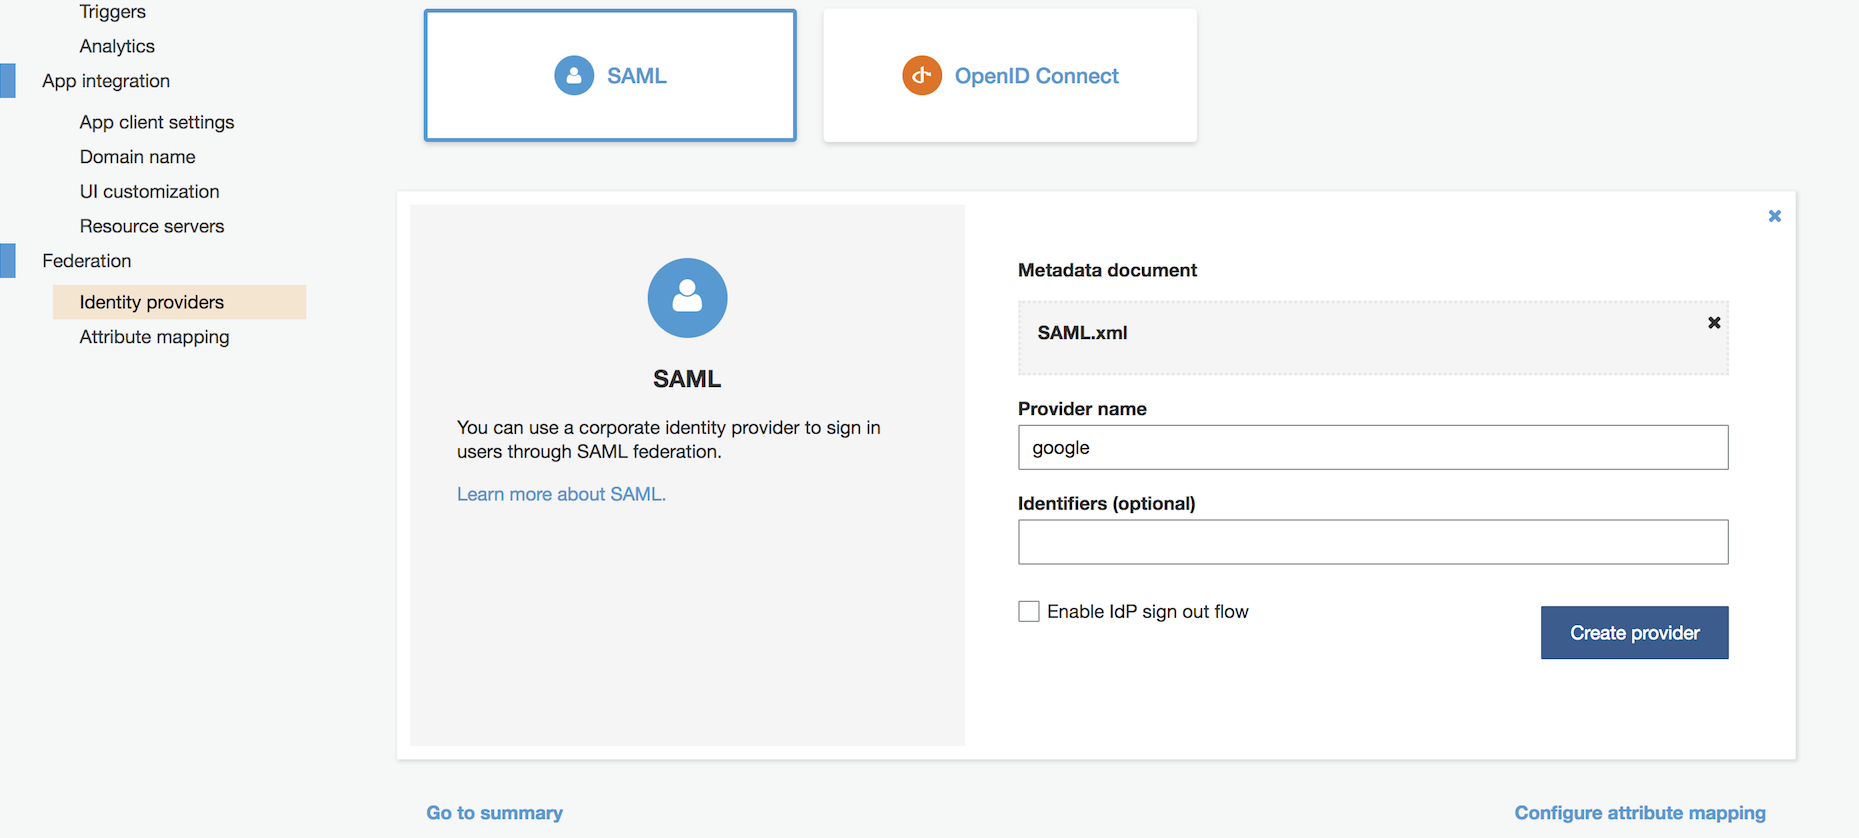Click the Create provider button
Image resolution: width=1859 pixels, height=838 pixels.
(x=1634, y=632)
